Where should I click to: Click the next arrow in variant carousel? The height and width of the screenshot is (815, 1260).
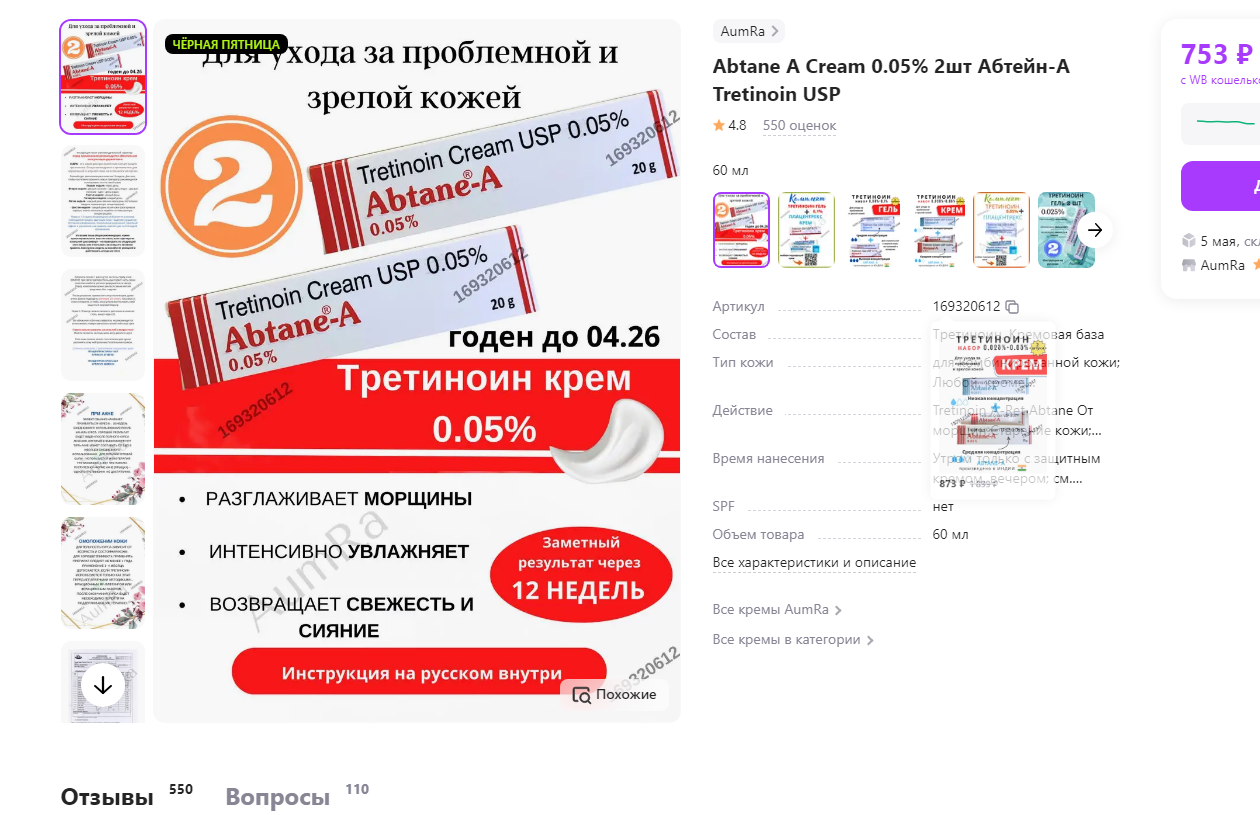pos(1095,230)
